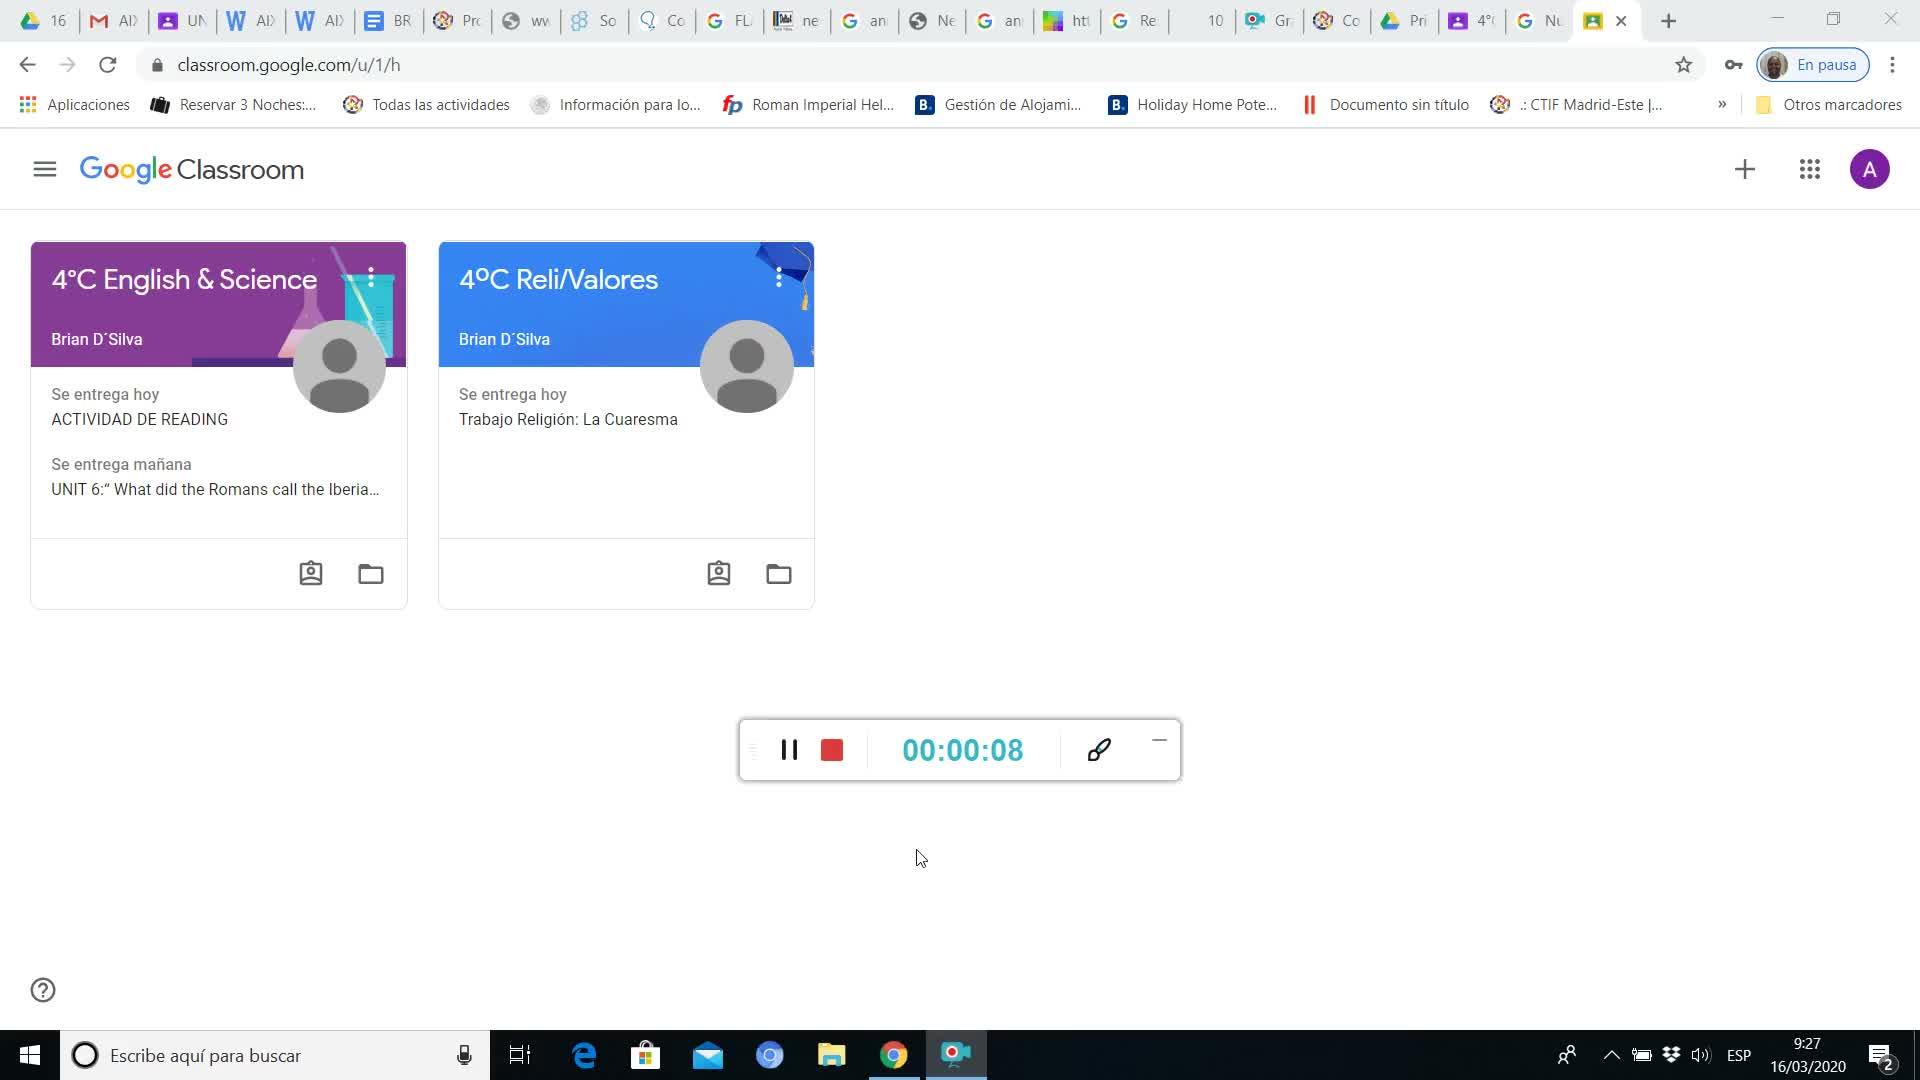Viewport: 1920px width, 1080px height.
Task: Open the Classroom main hamburger menu
Action: tap(44, 169)
